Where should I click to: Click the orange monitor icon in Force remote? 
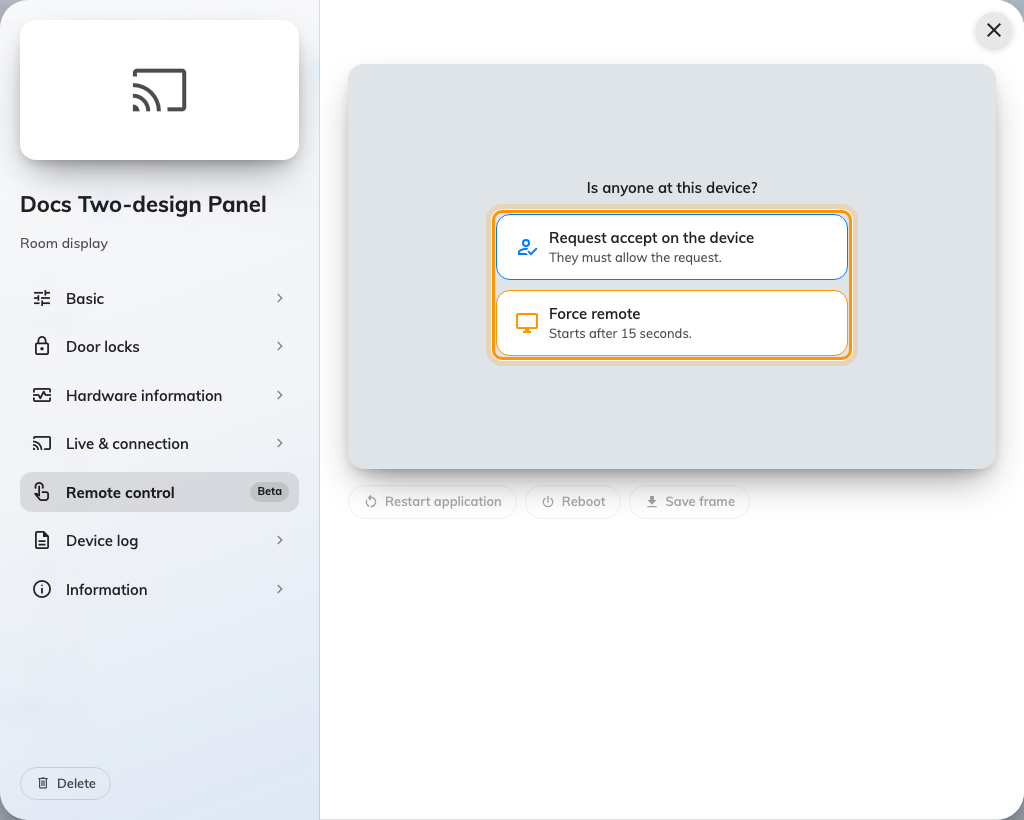[527, 323]
